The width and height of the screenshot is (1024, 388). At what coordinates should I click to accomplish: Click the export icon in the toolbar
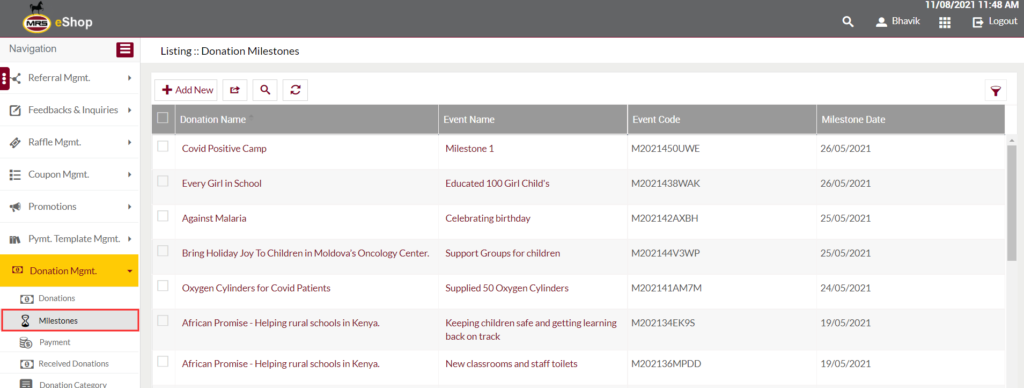(x=235, y=90)
